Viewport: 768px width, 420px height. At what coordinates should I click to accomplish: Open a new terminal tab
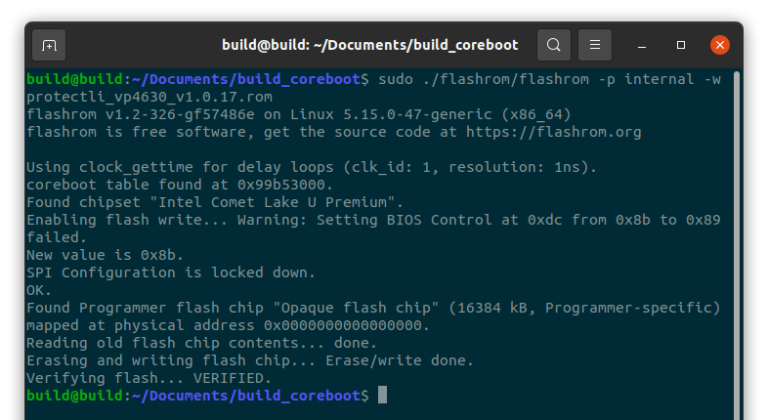tap(49, 45)
